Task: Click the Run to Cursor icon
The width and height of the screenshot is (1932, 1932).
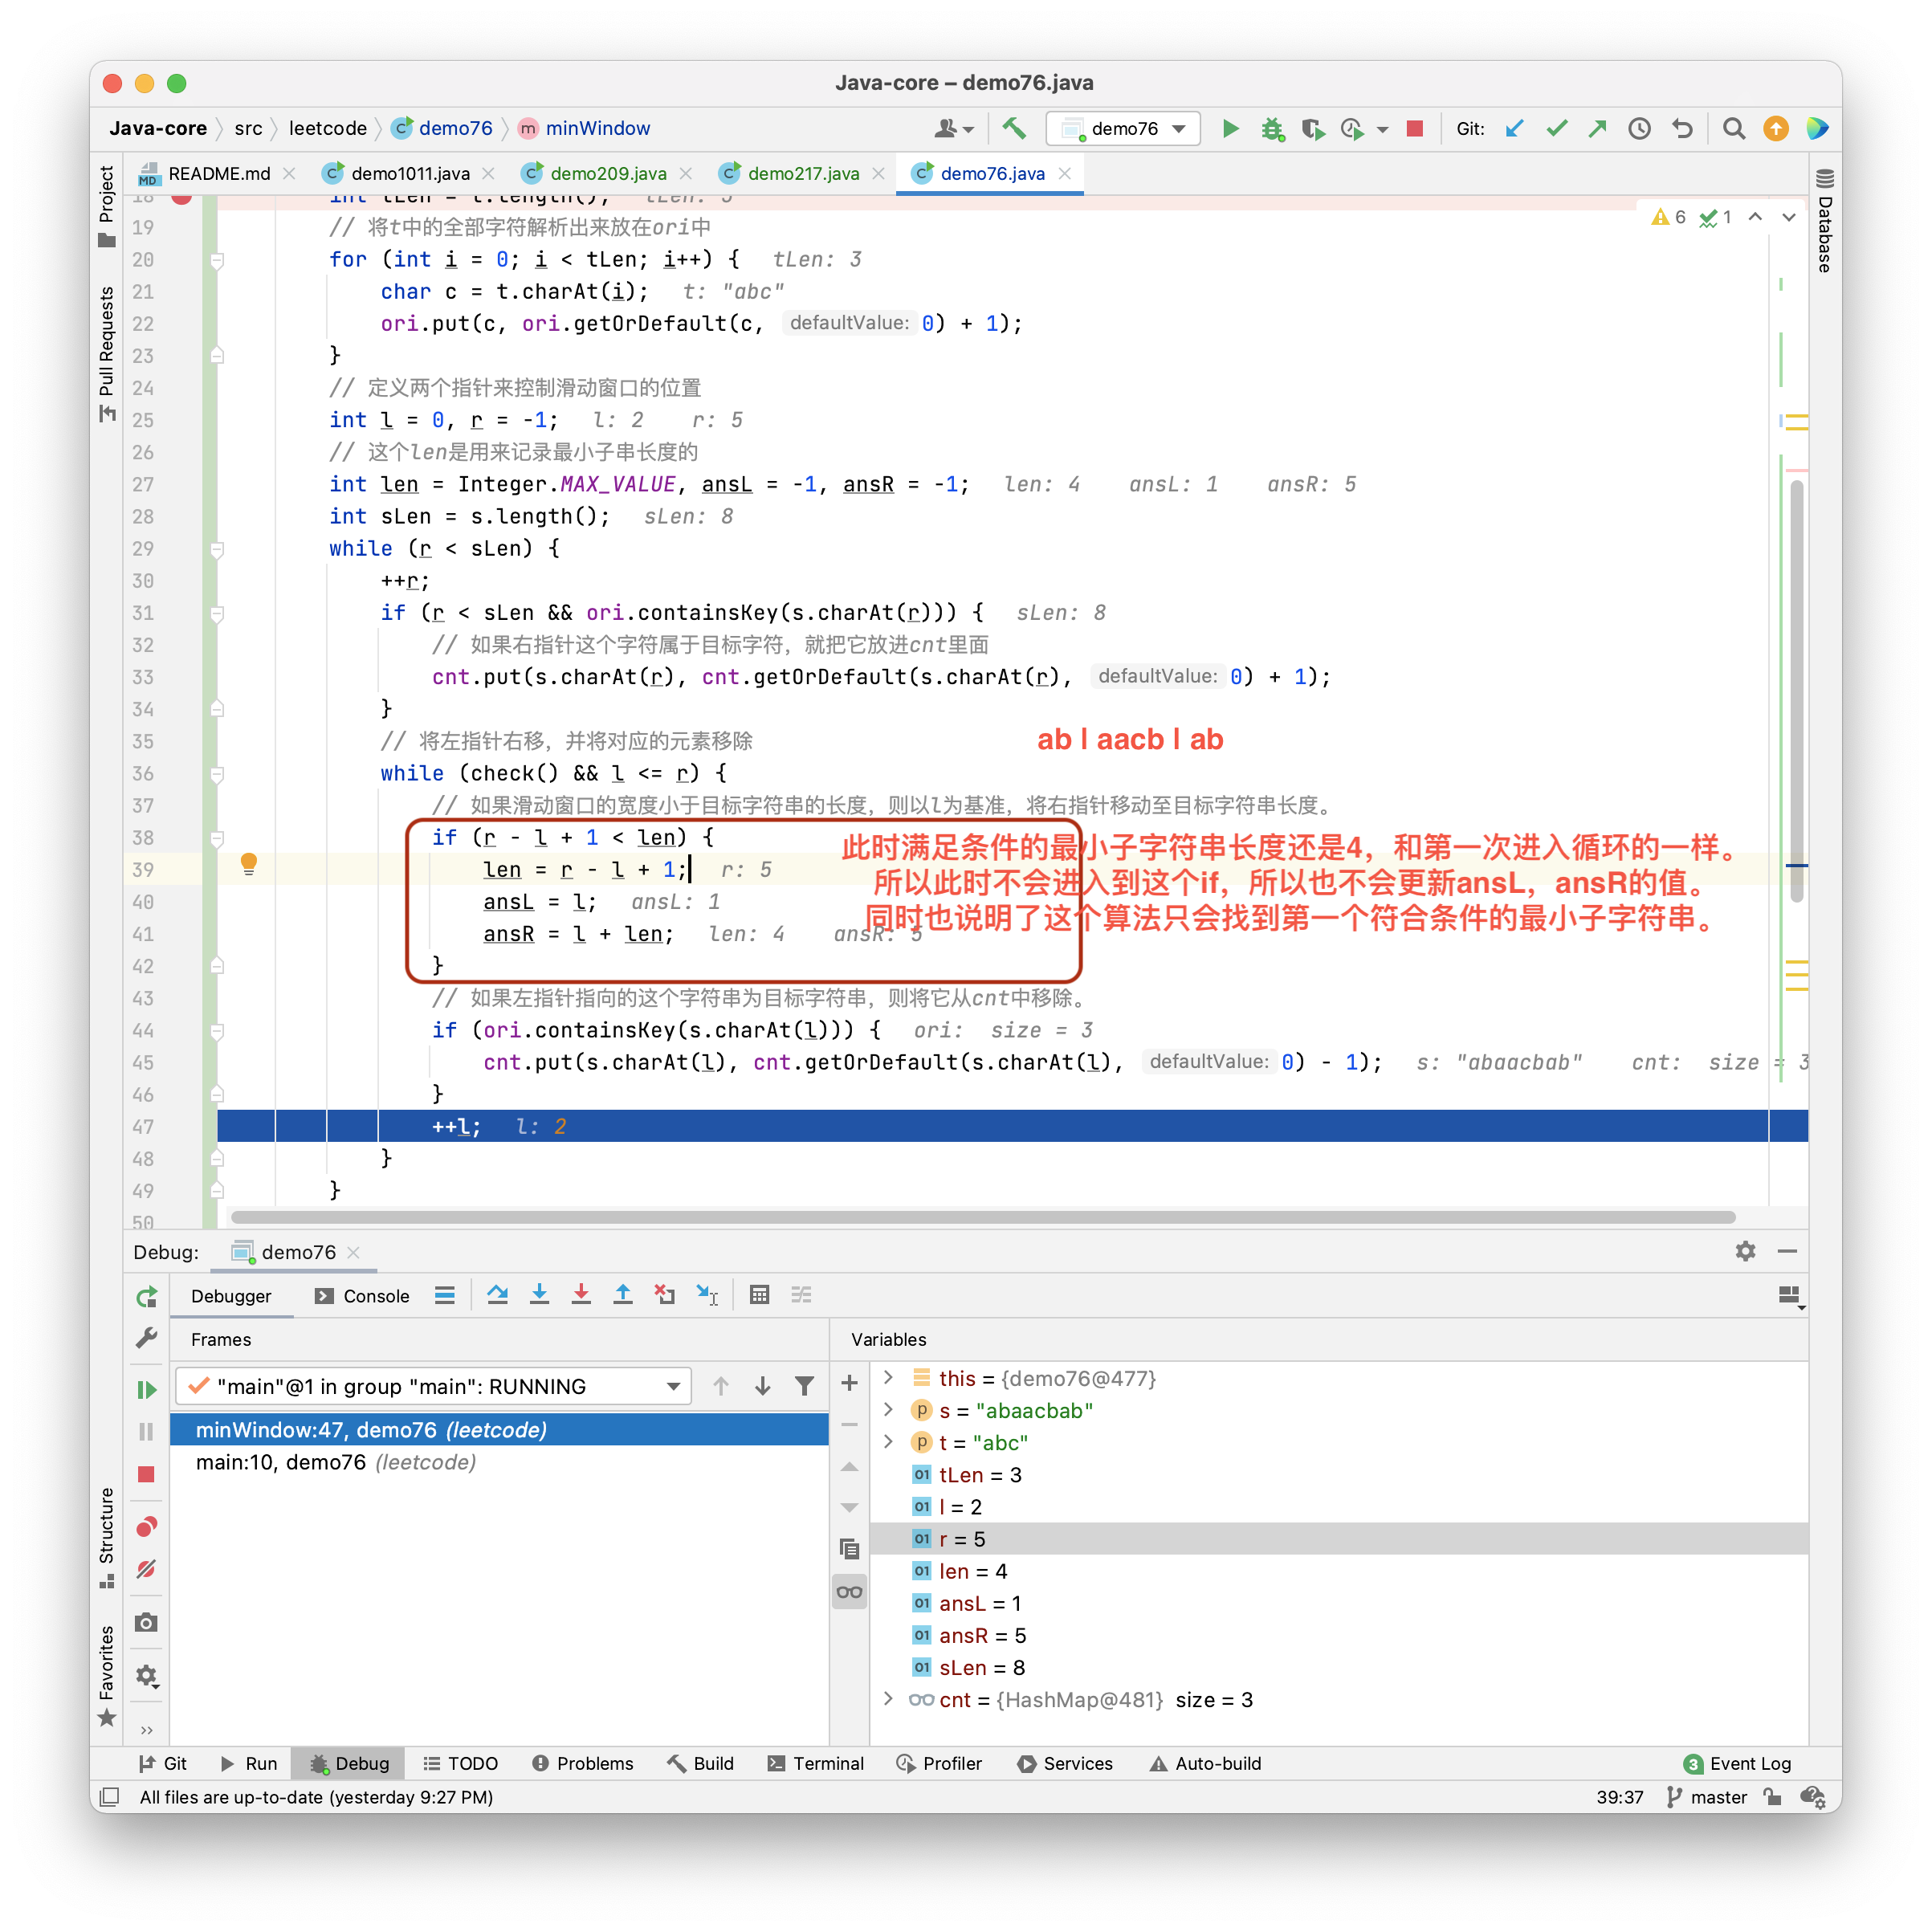Action: click(x=707, y=1295)
